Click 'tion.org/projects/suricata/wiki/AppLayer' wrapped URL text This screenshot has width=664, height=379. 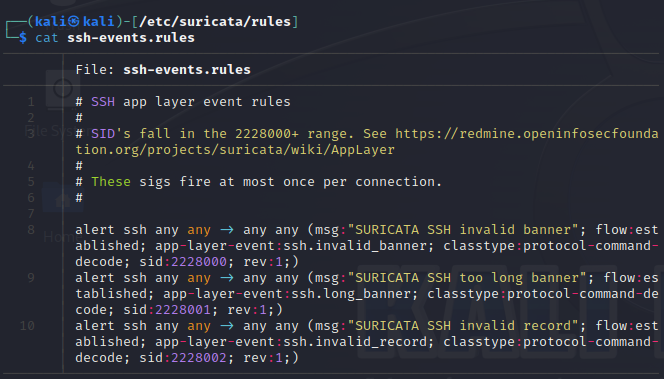pos(235,150)
